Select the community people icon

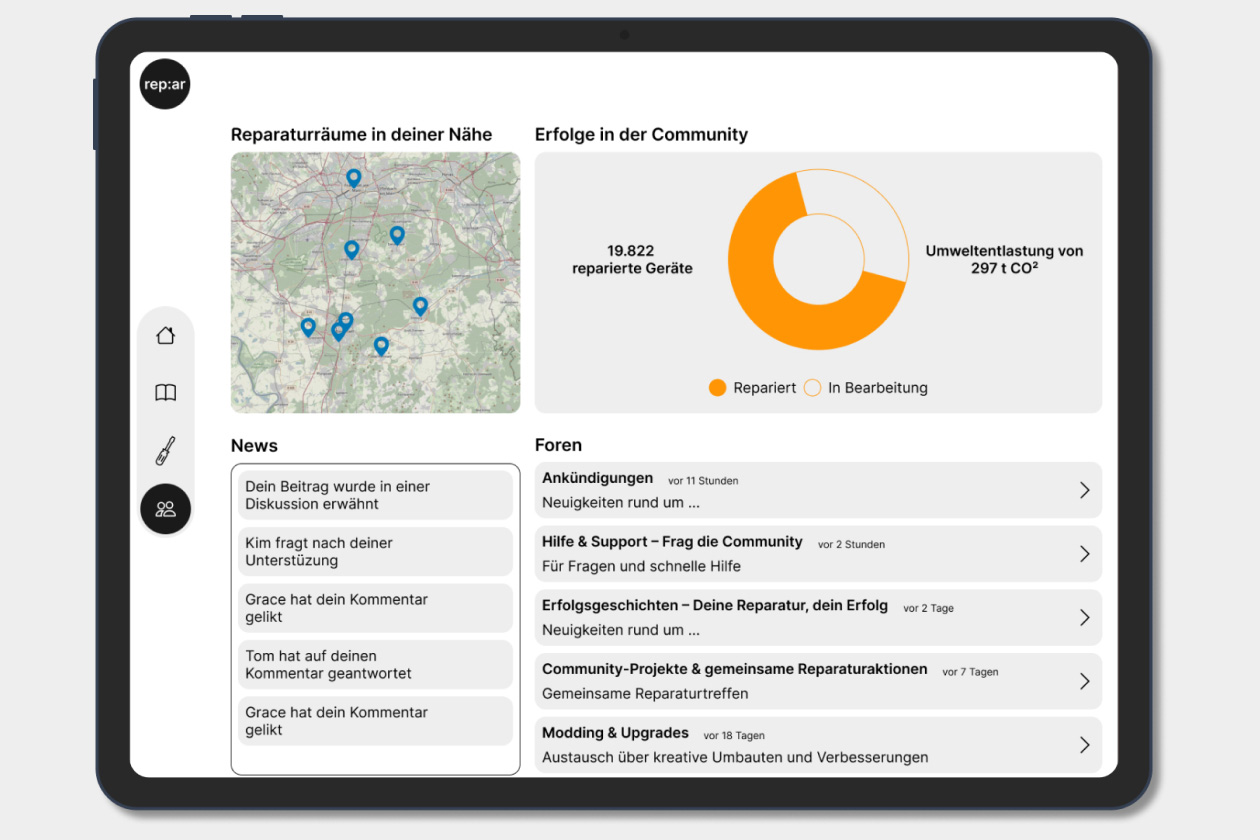[166, 509]
